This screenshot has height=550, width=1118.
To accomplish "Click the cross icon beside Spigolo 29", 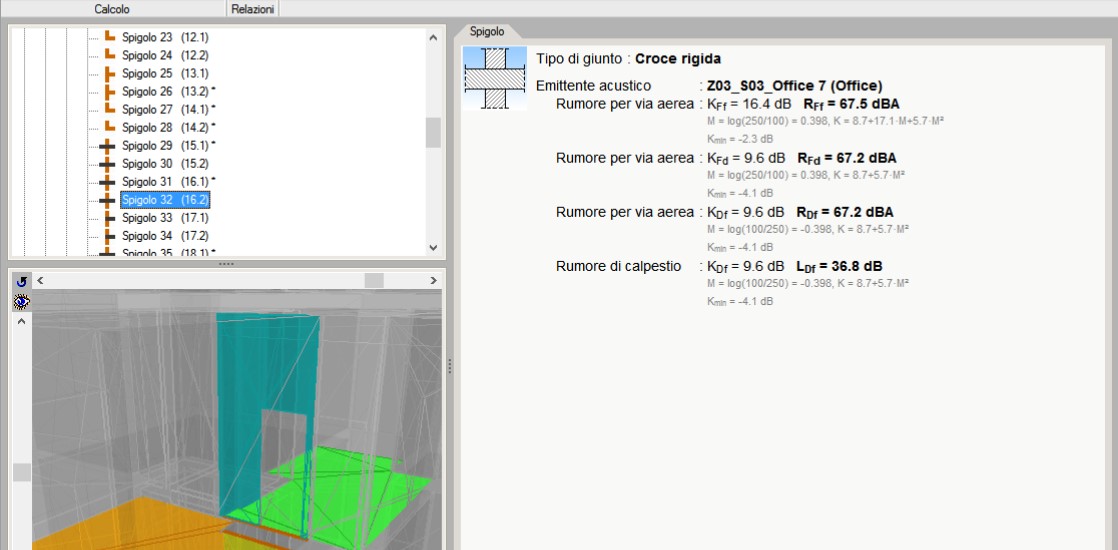I will click(109, 145).
